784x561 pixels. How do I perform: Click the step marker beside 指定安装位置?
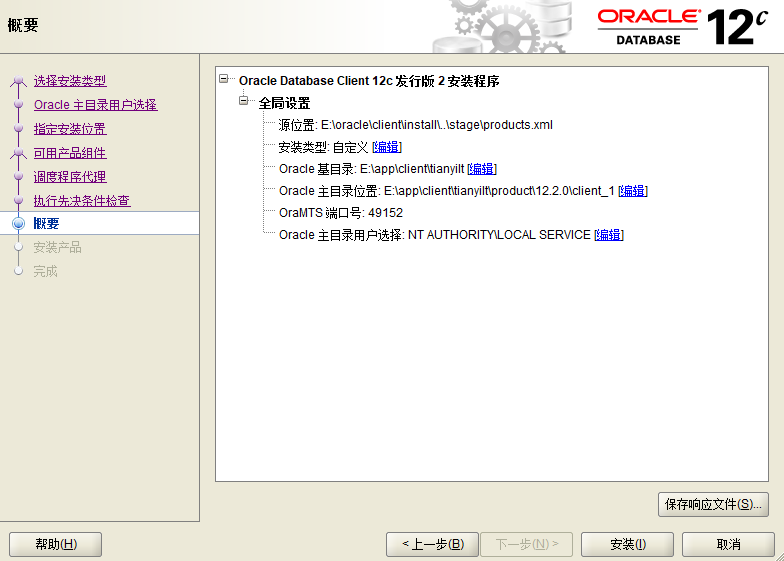pyautogui.click(x=18, y=128)
